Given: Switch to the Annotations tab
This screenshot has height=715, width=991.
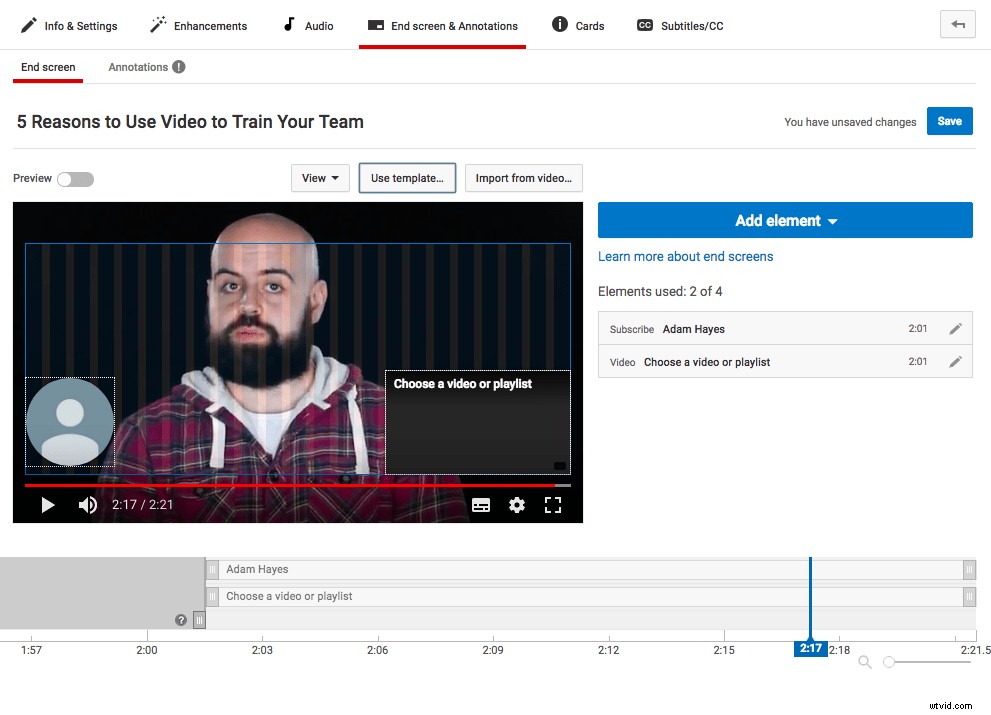Looking at the screenshot, I should pyautogui.click(x=138, y=67).
